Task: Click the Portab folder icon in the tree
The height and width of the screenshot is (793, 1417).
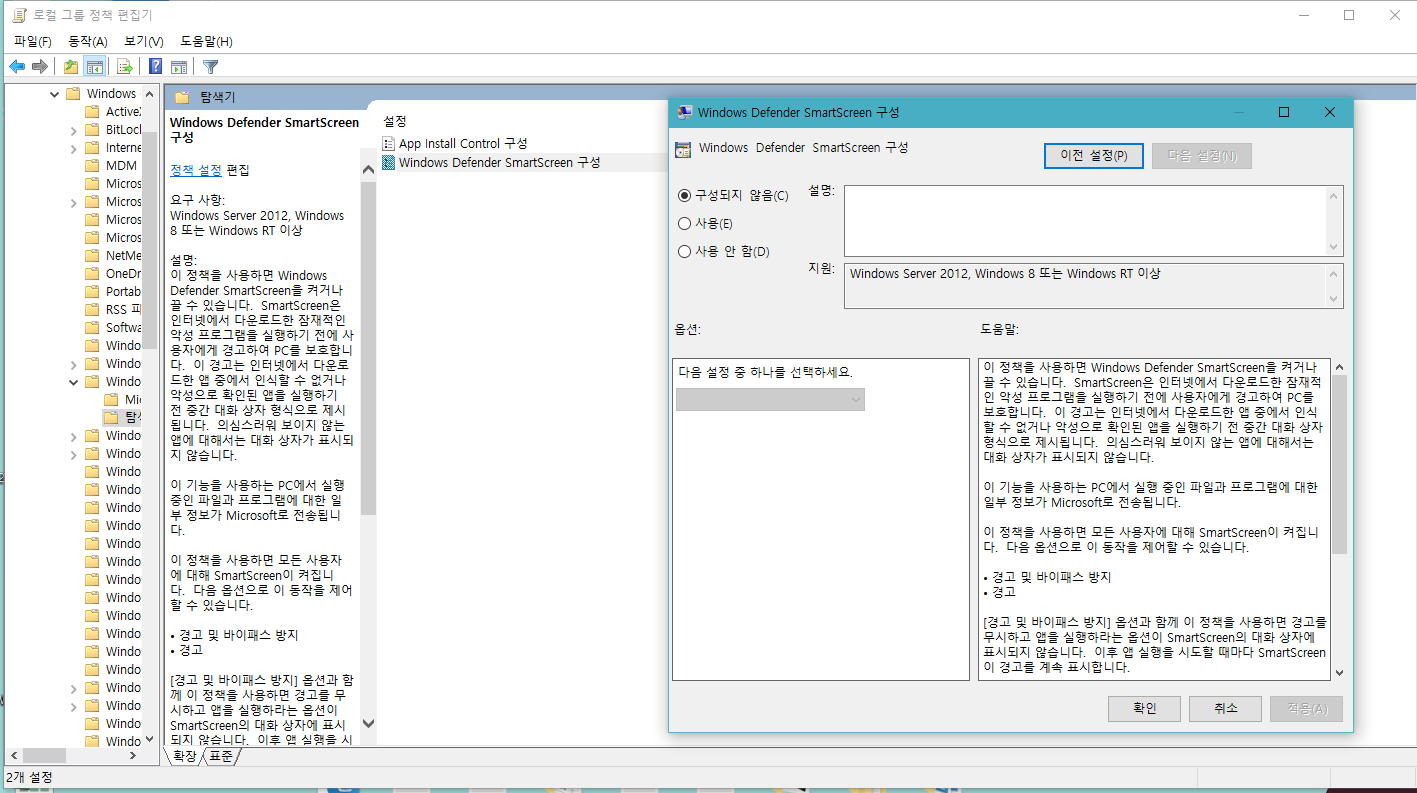Action: tap(93, 292)
